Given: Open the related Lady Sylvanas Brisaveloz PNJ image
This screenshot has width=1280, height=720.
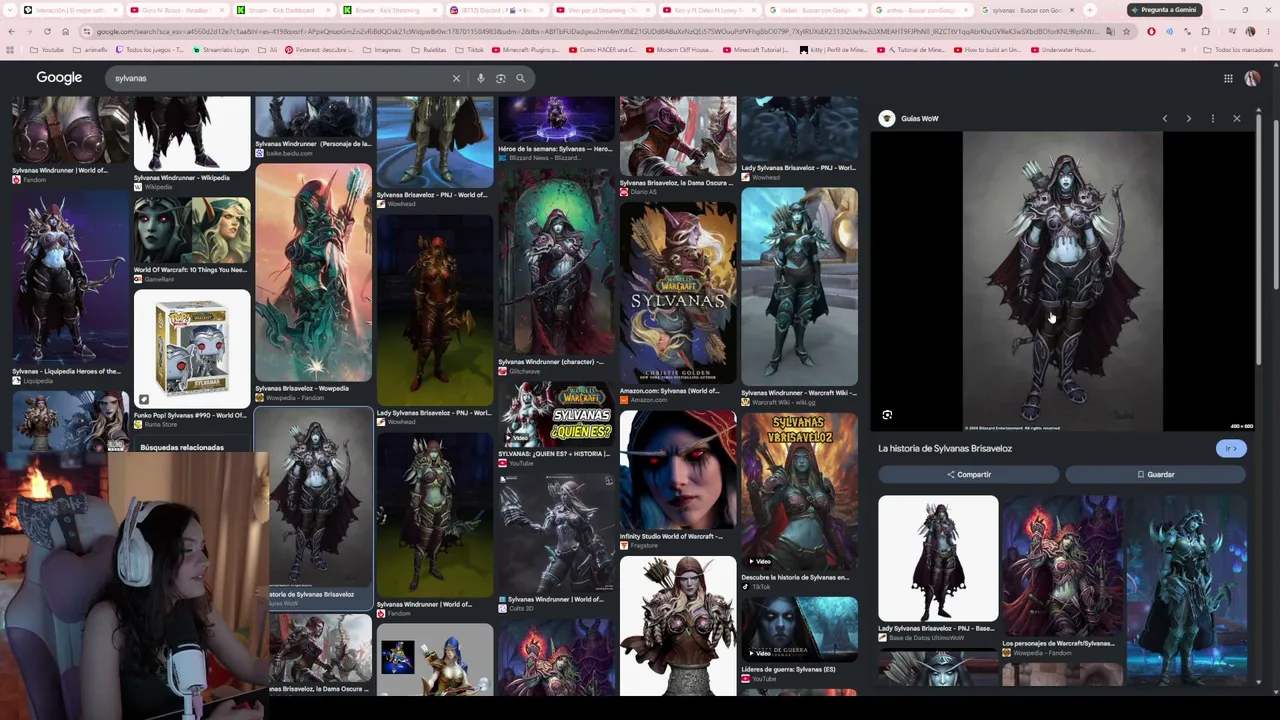Looking at the screenshot, I should (938, 558).
